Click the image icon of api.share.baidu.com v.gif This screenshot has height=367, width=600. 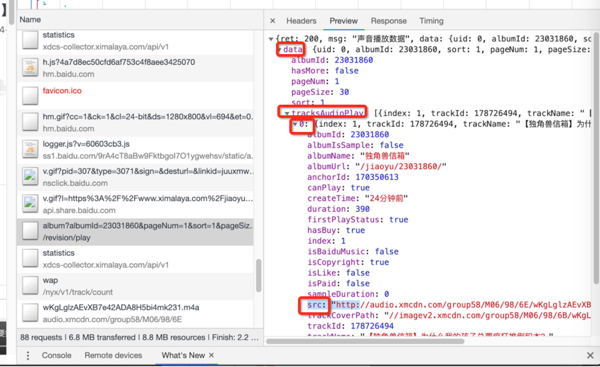30,204
